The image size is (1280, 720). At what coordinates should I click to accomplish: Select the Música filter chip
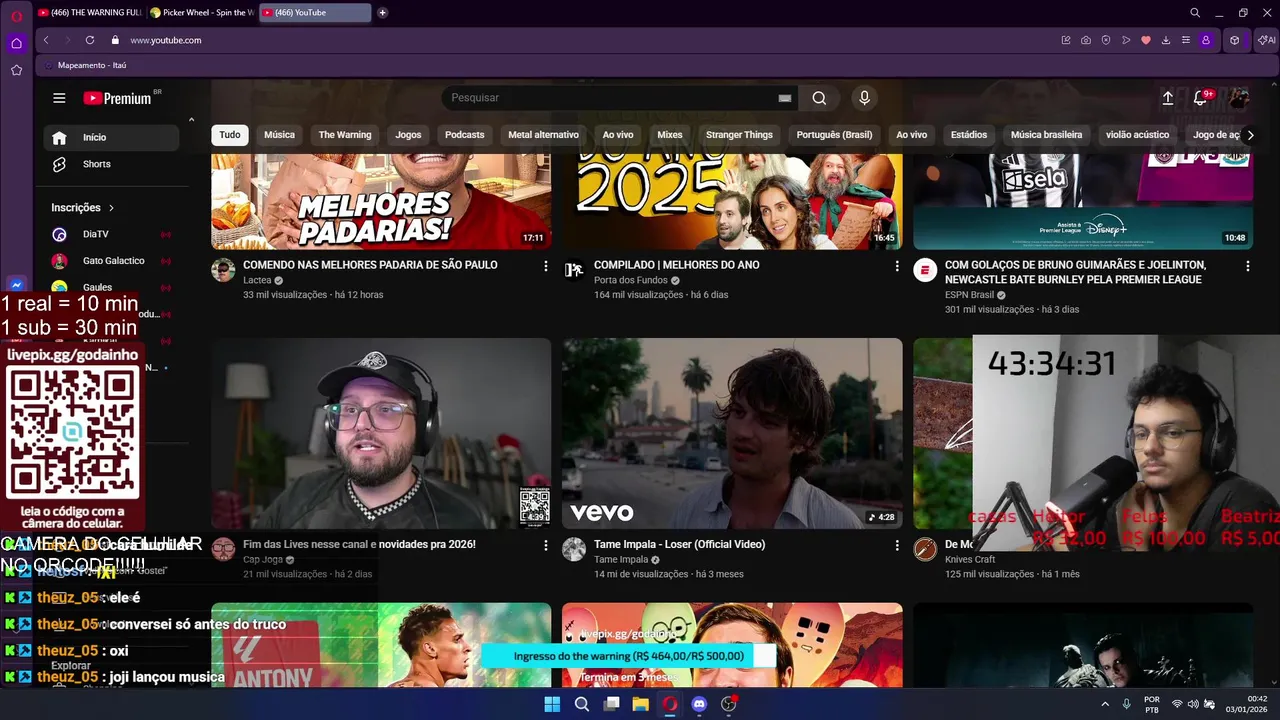click(x=279, y=135)
